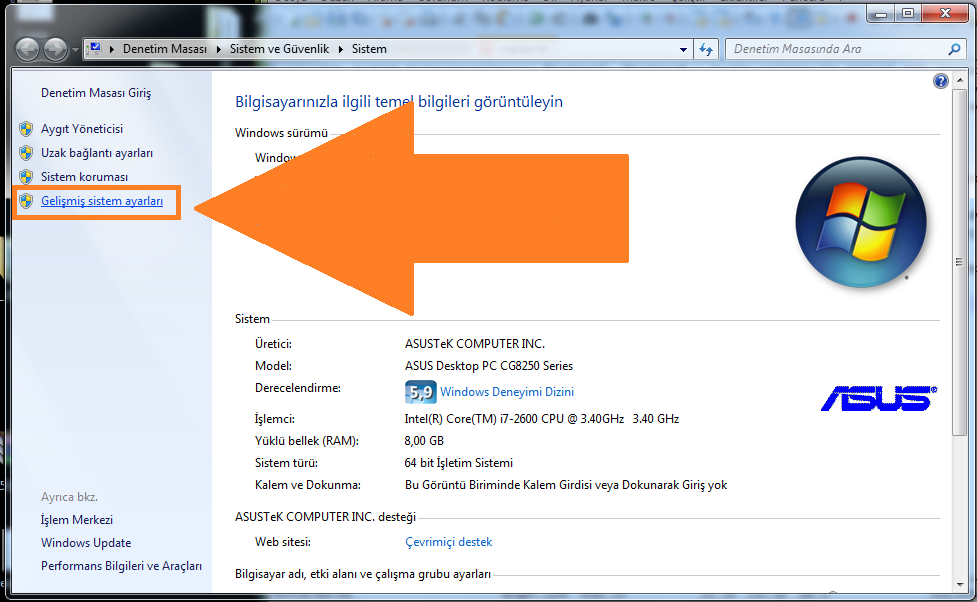Click the refresh button beside address bar
977x602 pixels.
(x=706, y=49)
